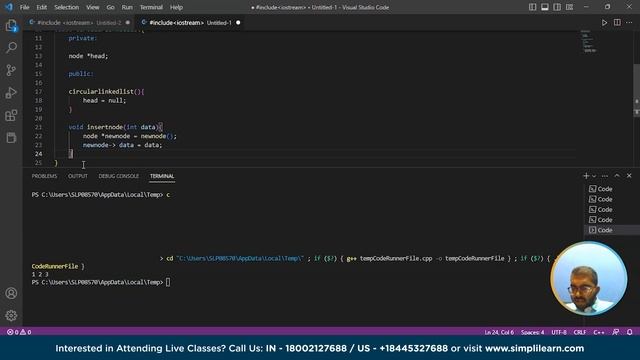Change indentation via Spaces: 4
Screen dimensions: 640x360
pos(532,332)
